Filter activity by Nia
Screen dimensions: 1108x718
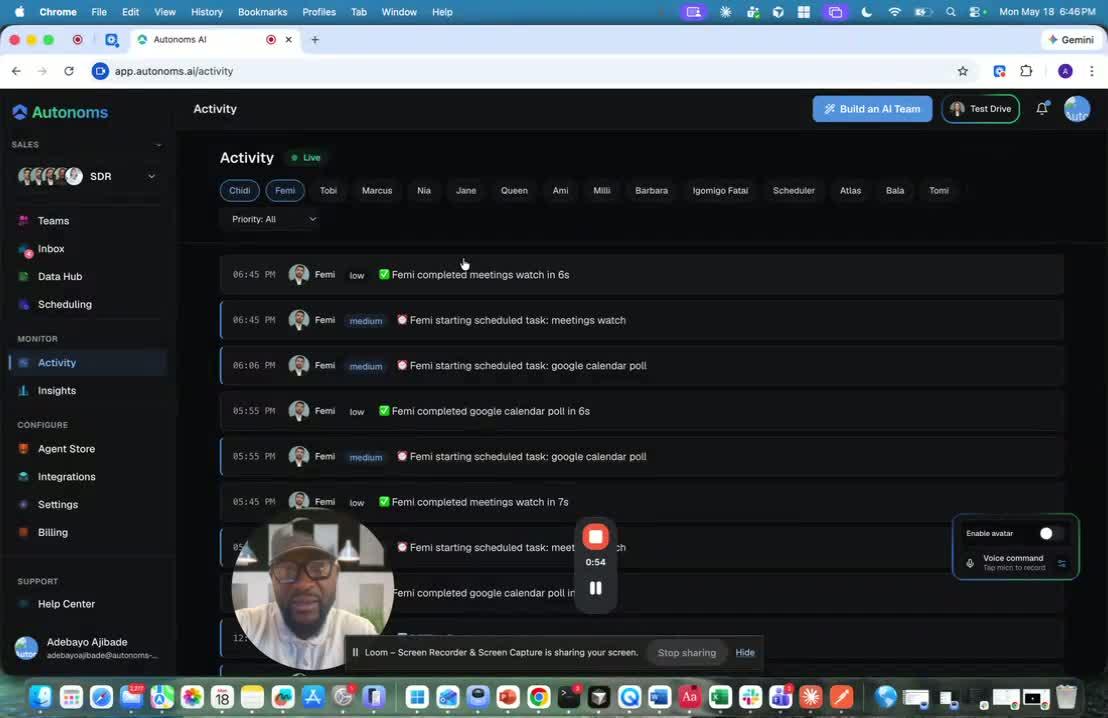423,190
